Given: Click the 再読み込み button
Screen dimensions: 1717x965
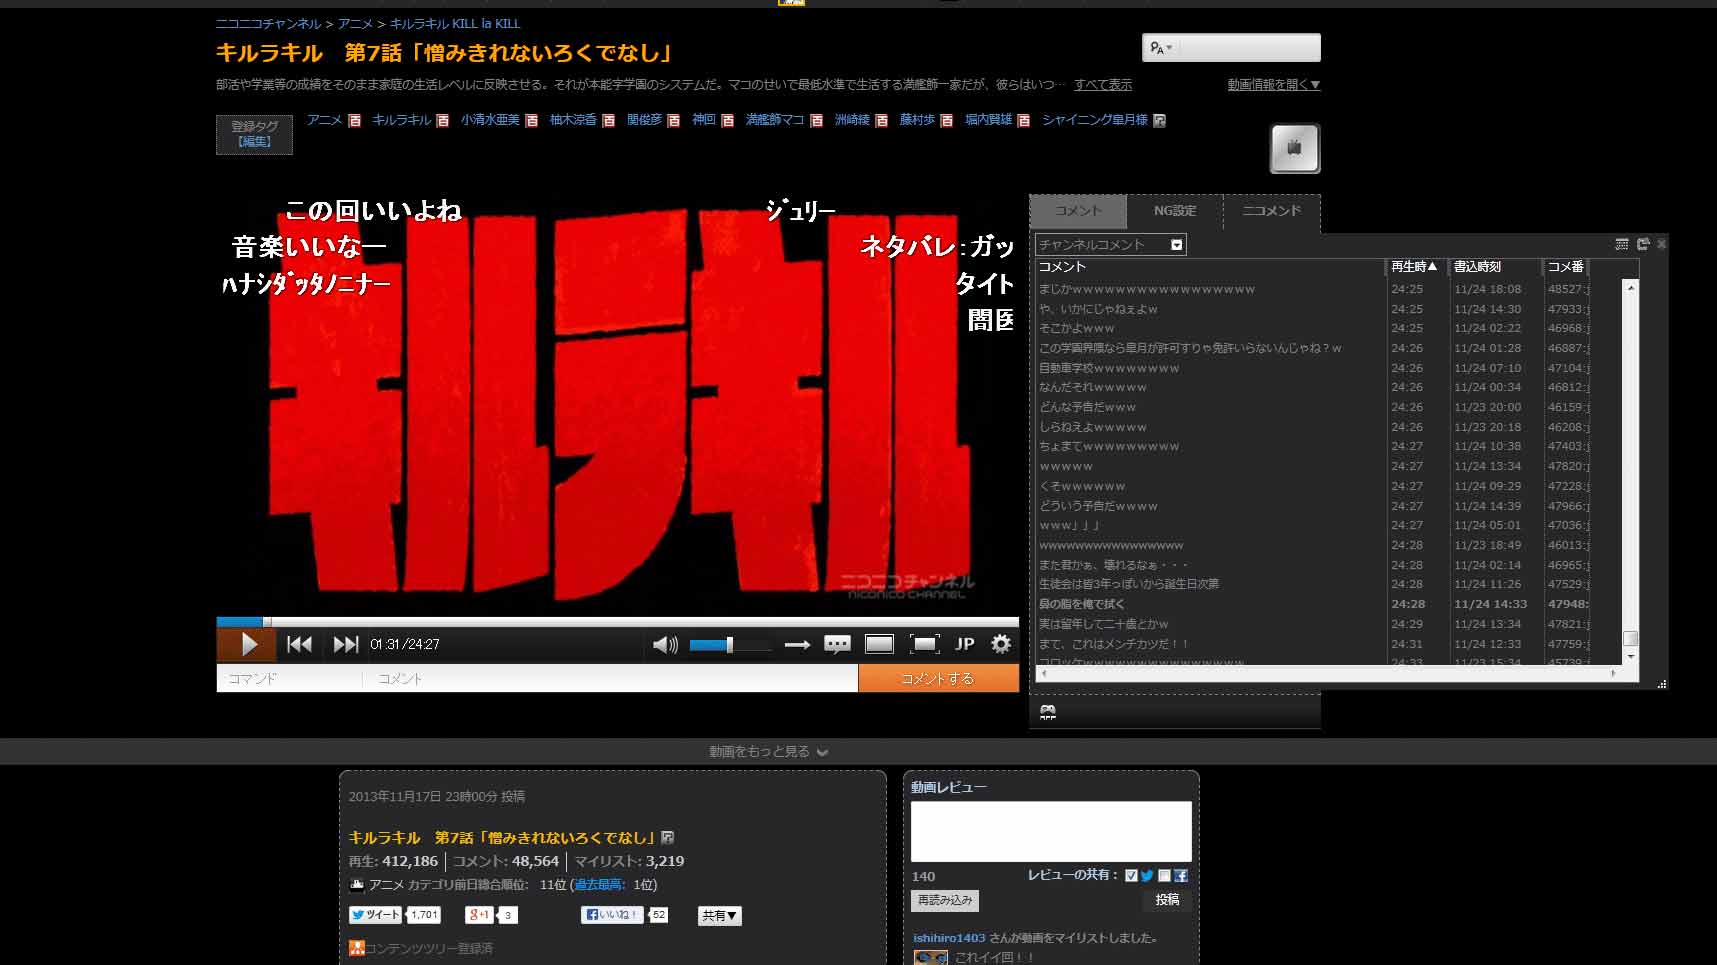Looking at the screenshot, I should click(x=945, y=900).
